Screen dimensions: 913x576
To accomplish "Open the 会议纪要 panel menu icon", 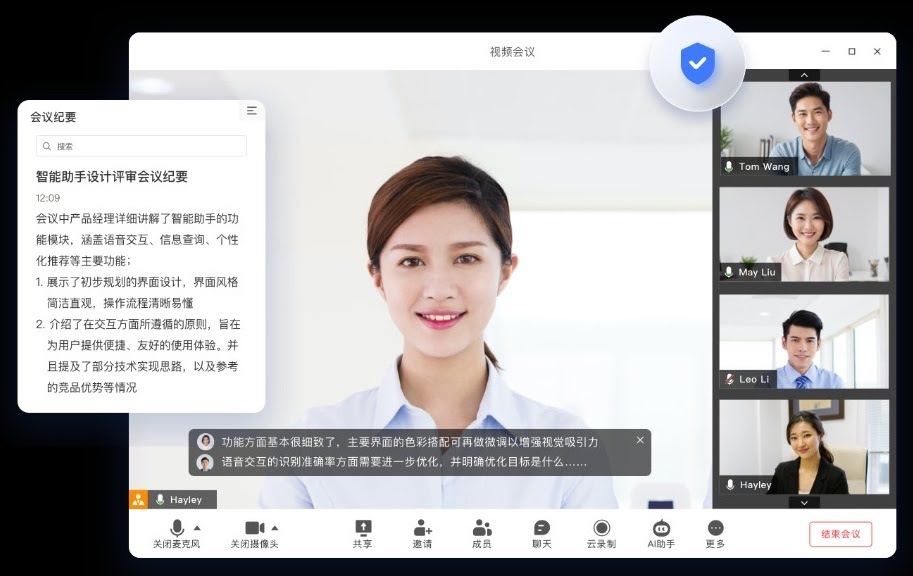I will pyautogui.click(x=252, y=111).
